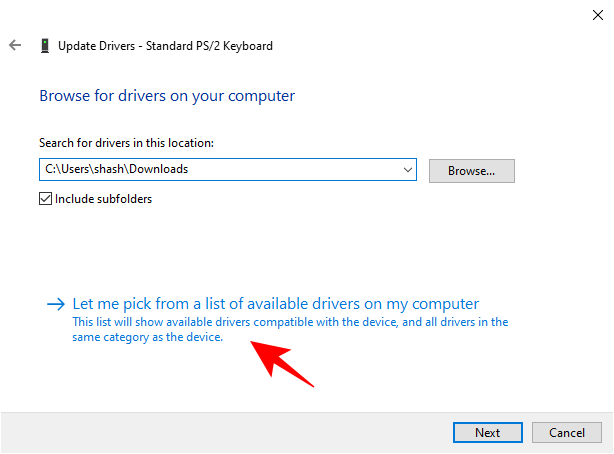
Task: Open Let me pick from a list link
Action: point(276,304)
